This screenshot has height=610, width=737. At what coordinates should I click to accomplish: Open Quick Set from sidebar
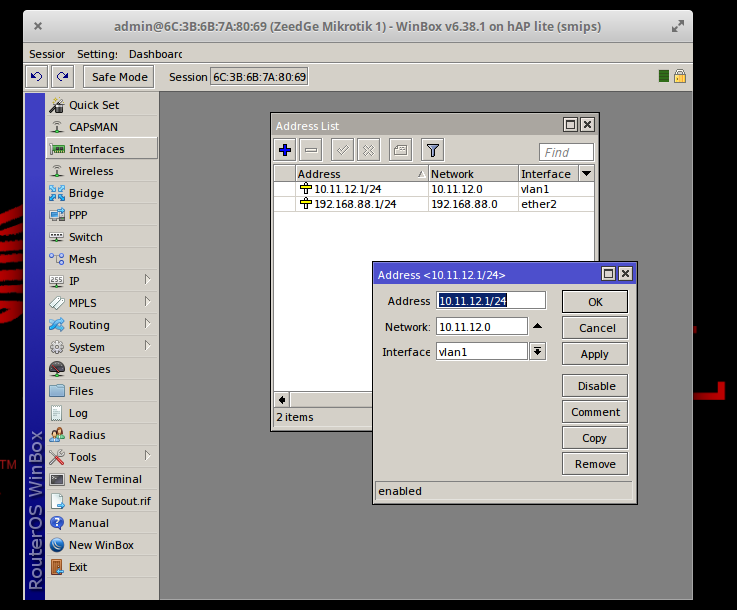(x=102, y=105)
